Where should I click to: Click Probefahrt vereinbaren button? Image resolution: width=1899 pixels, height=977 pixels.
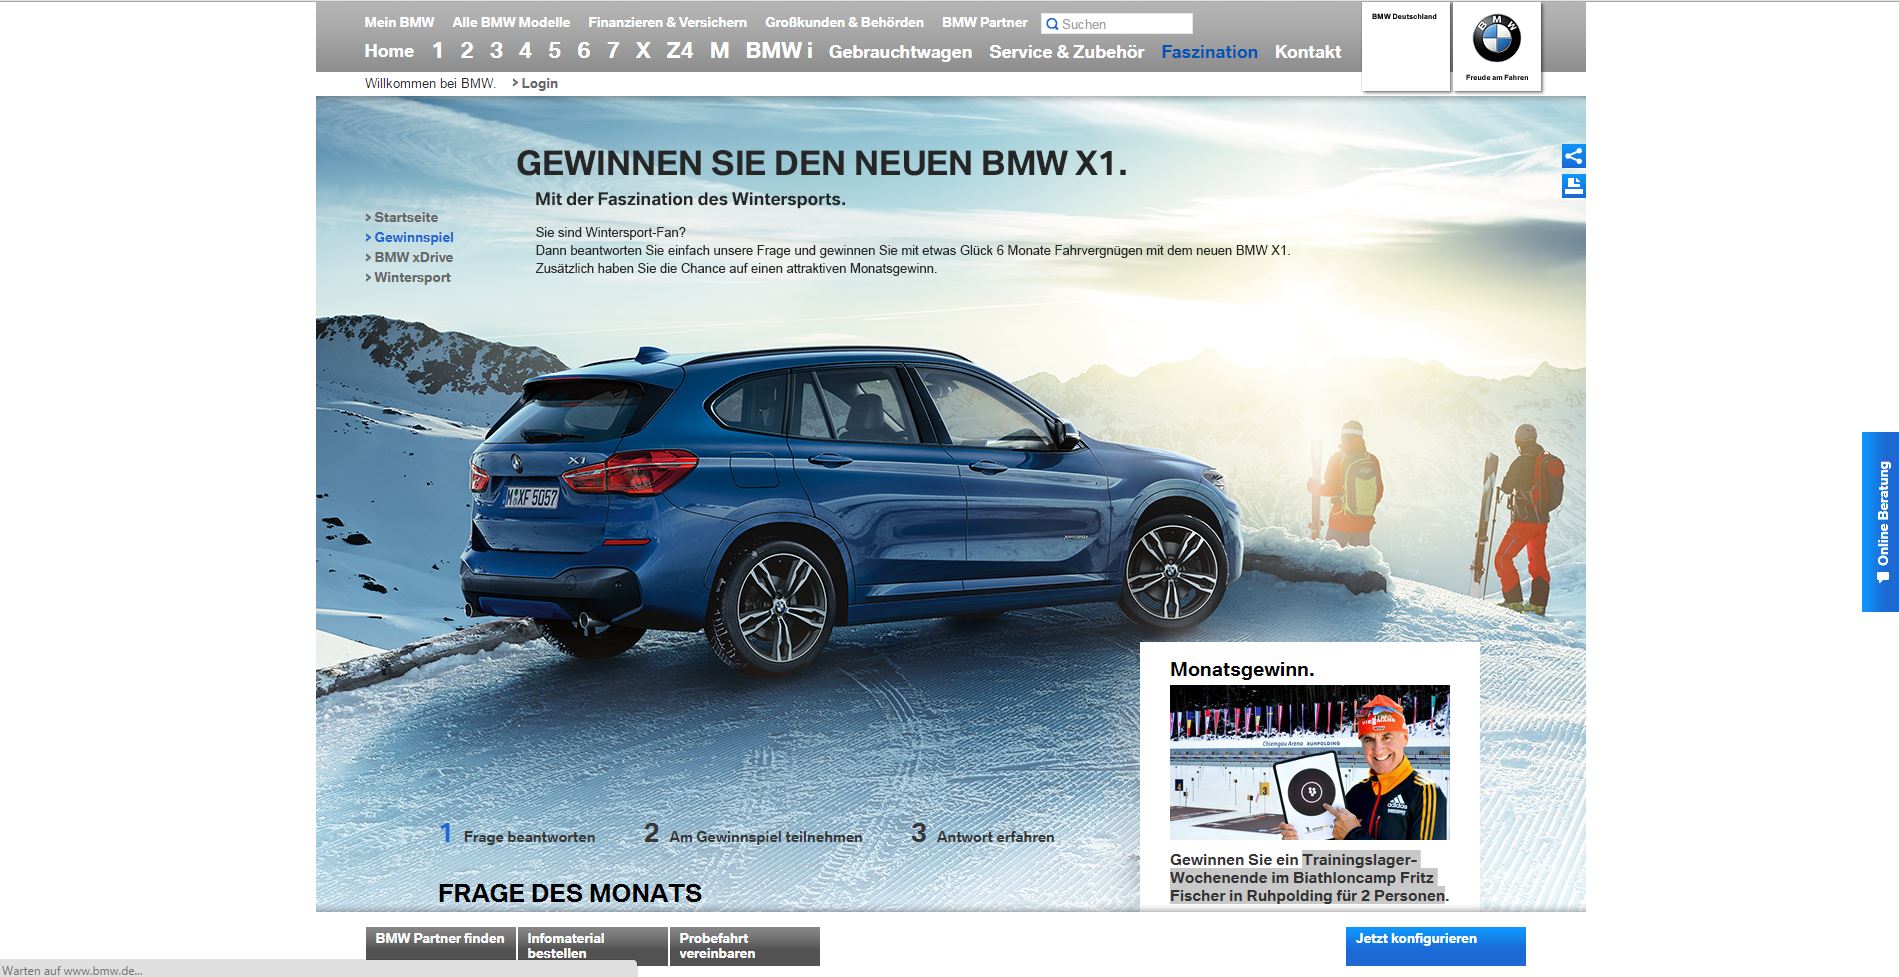(x=744, y=946)
